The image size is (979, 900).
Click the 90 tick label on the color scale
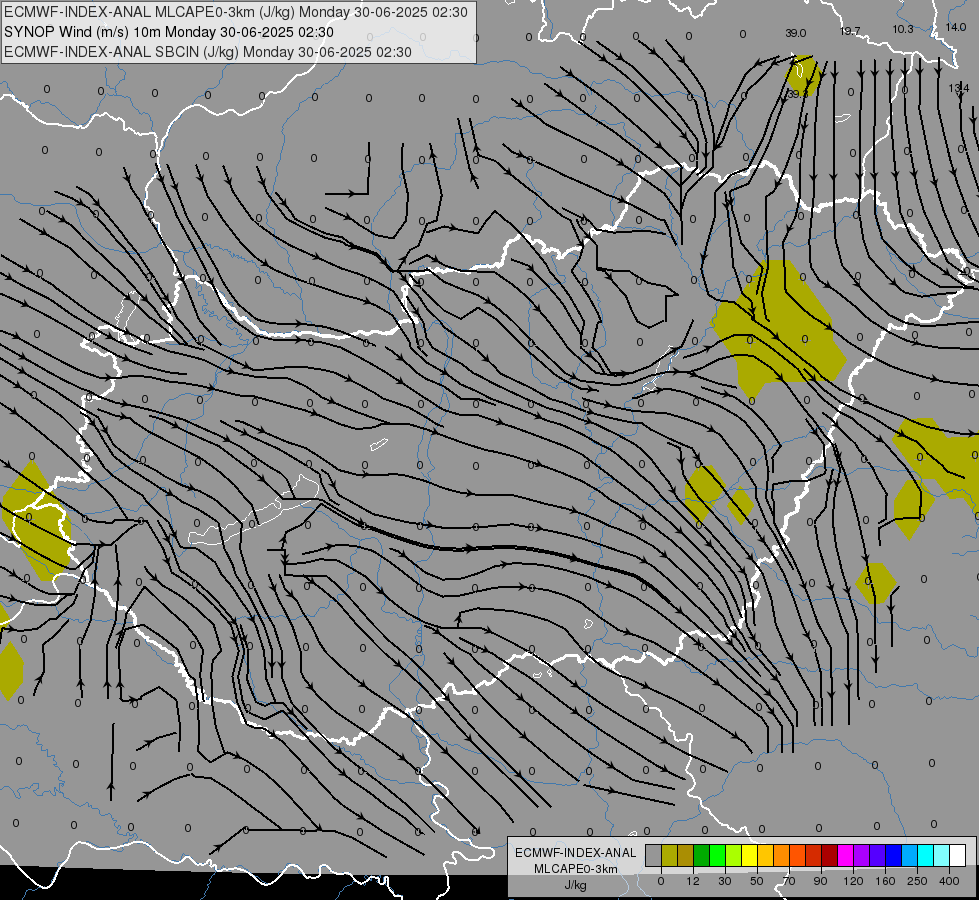[x=820, y=881]
